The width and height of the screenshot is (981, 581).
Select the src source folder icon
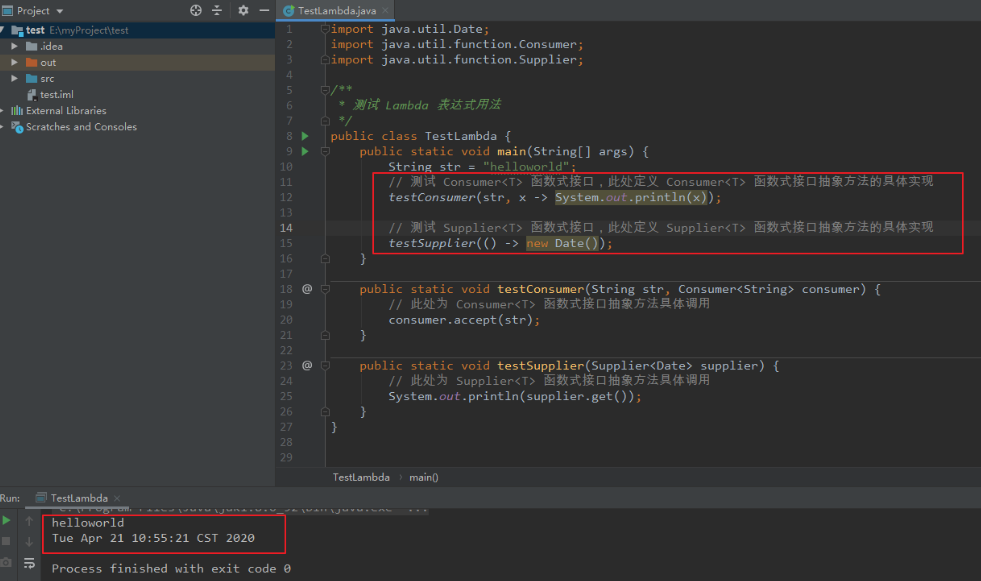tap(31, 79)
